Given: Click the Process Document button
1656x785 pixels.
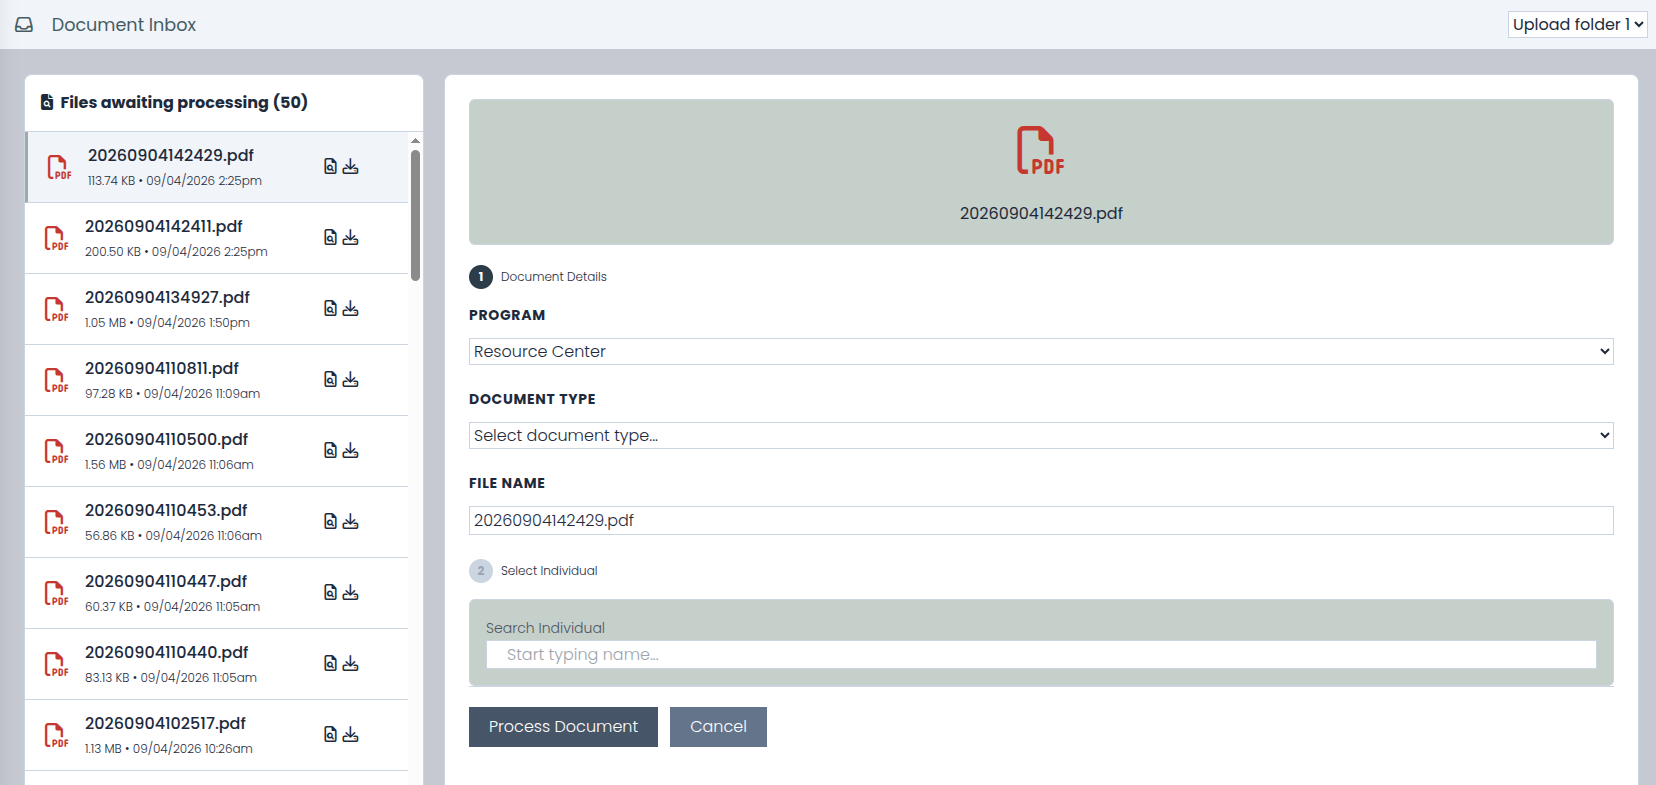Looking at the screenshot, I should pos(563,727).
